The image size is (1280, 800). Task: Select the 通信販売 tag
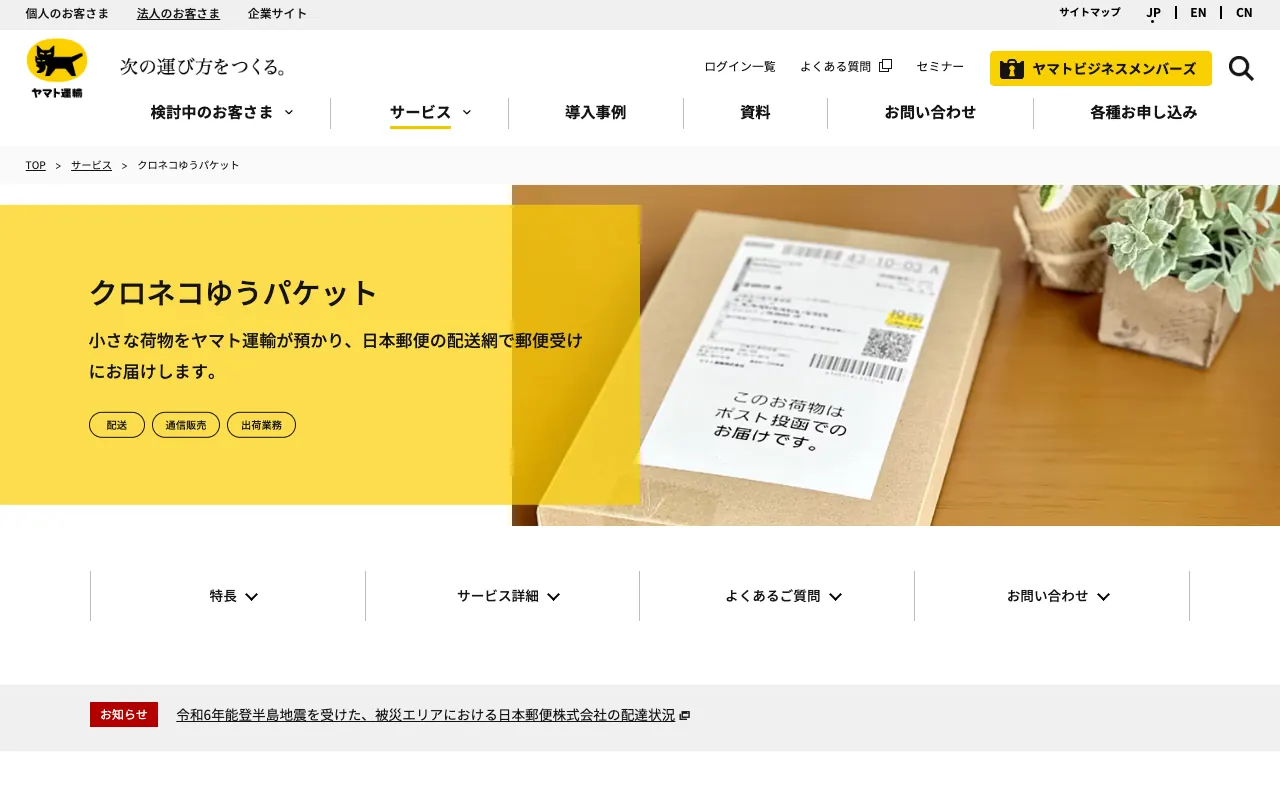click(x=186, y=425)
